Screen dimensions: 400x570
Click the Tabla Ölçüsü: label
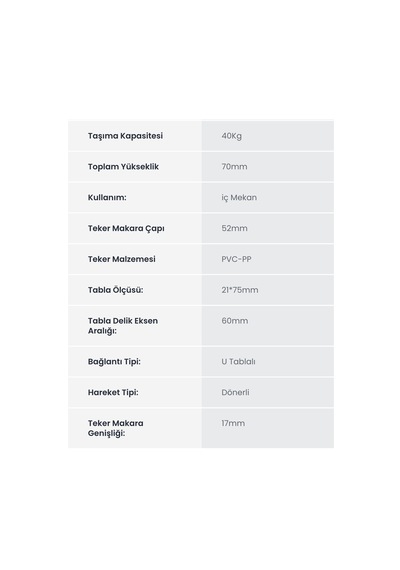point(115,290)
